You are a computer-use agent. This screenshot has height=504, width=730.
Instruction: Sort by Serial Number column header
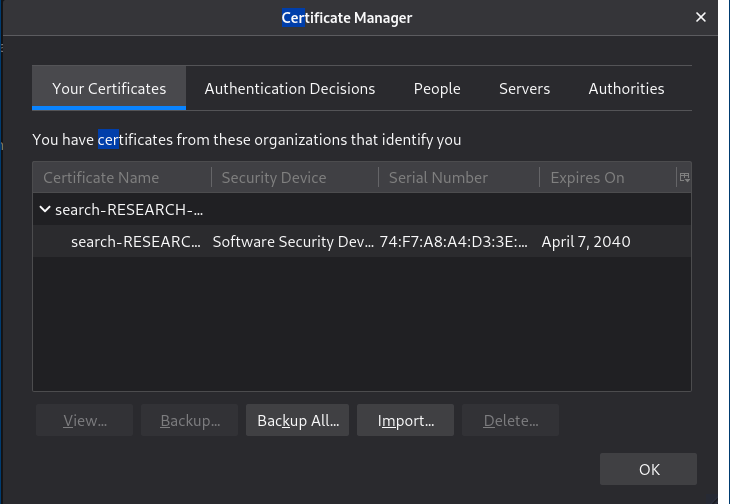click(x=459, y=177)
